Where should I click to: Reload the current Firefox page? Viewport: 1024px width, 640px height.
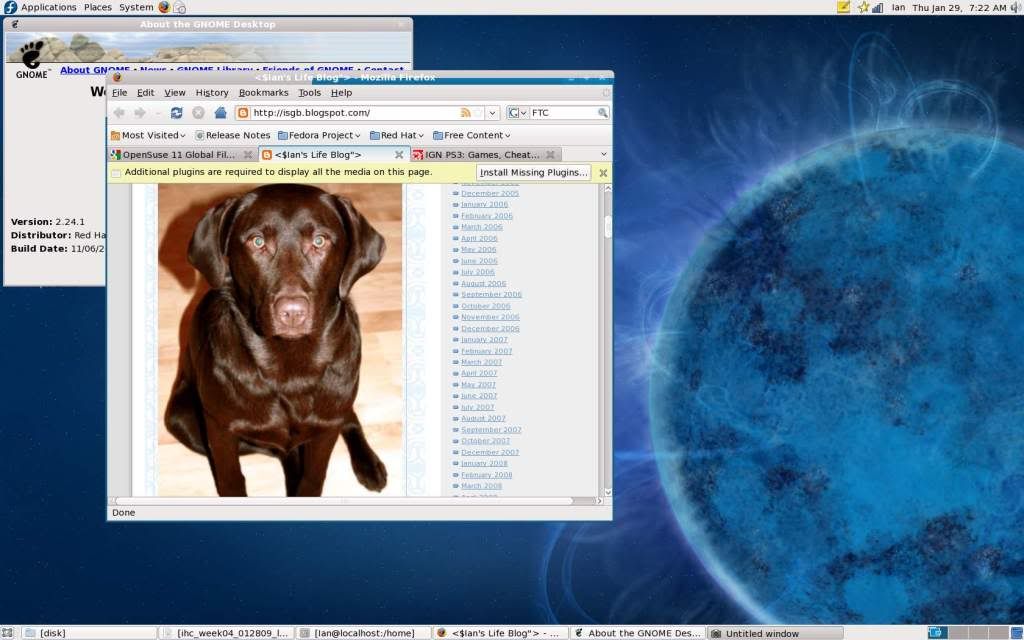click(176, 113)
